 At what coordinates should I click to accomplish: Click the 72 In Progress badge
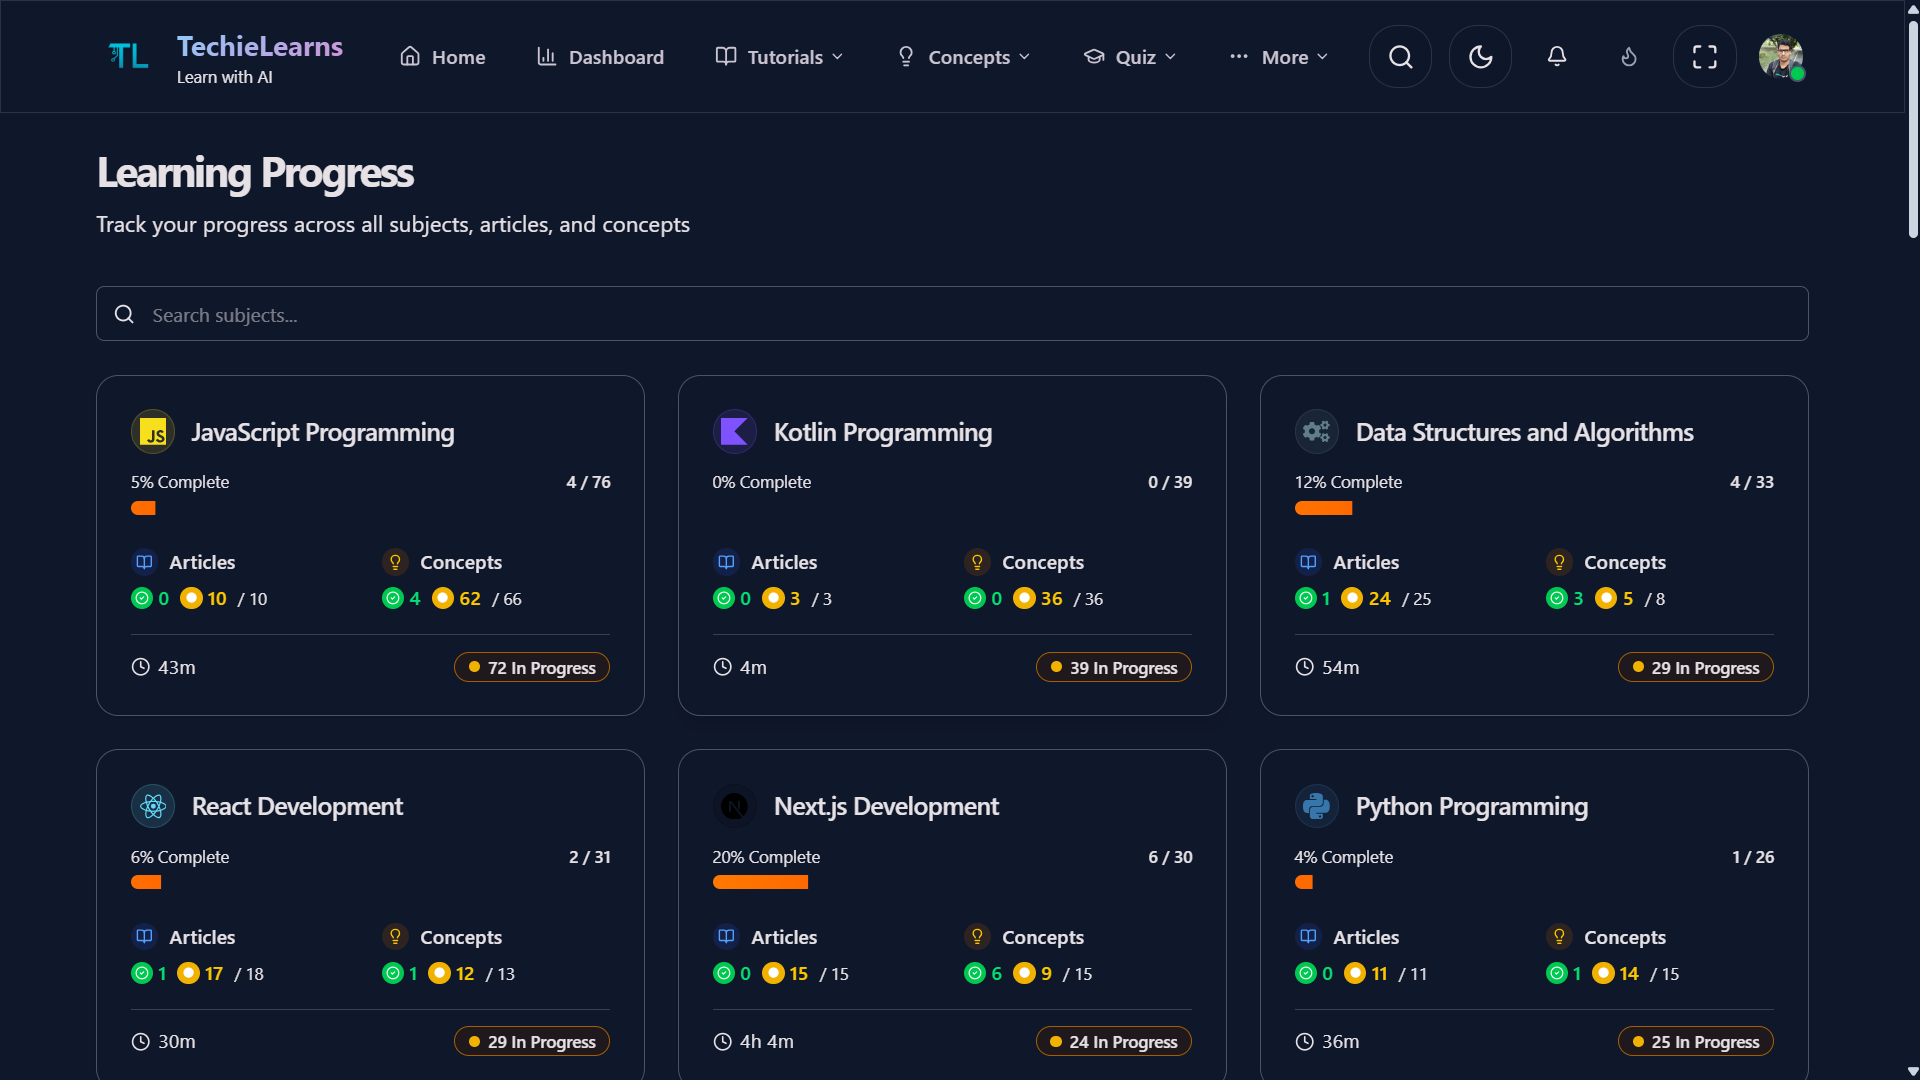531,667
